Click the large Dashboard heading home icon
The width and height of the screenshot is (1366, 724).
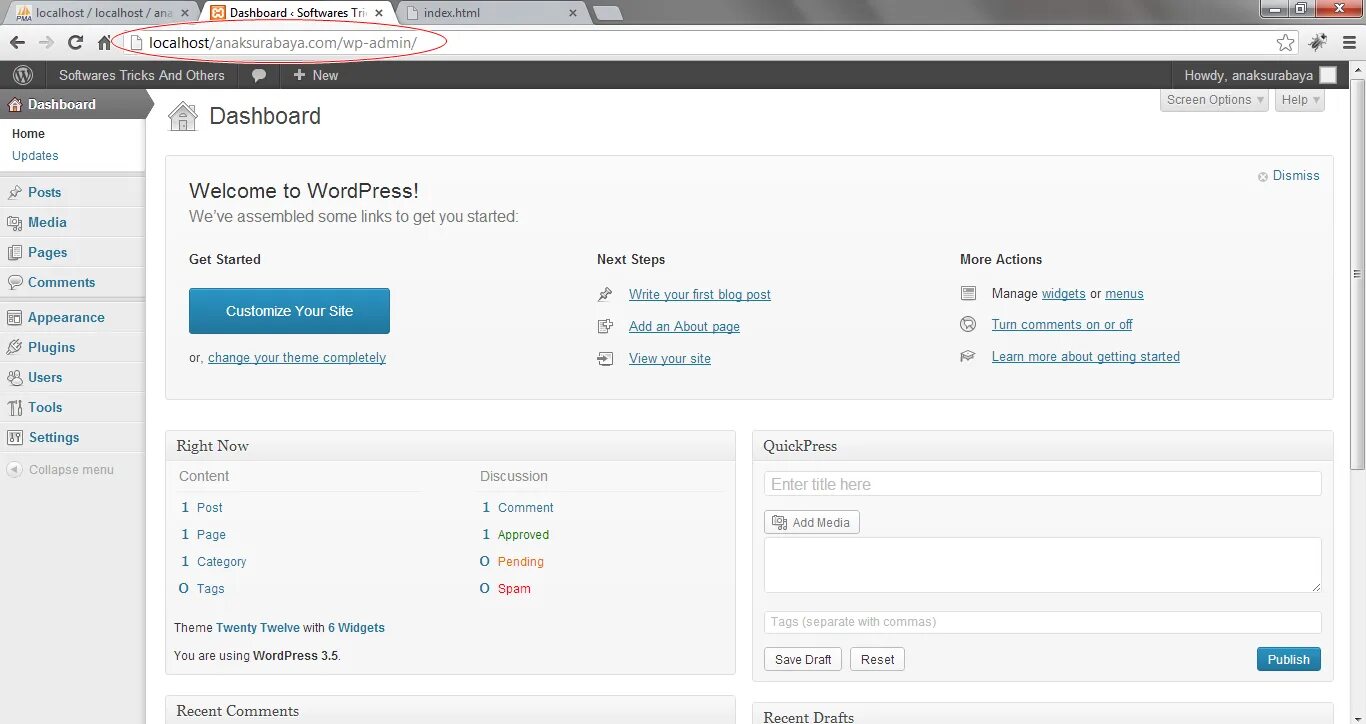click(x=183, y=116)
